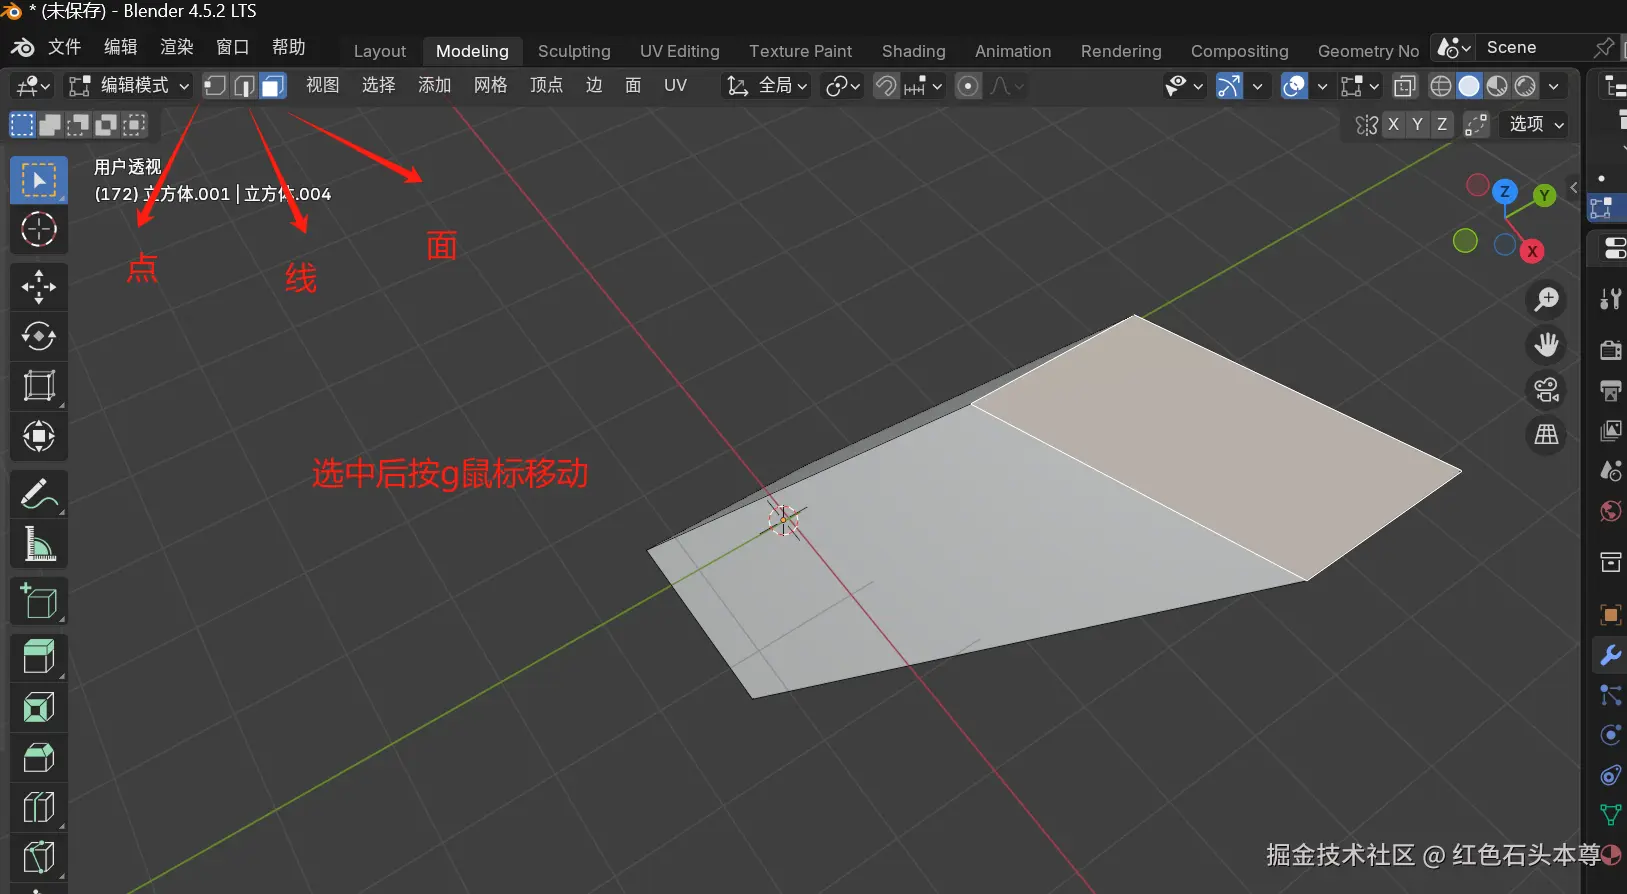1627x894 pixels.
Task: Select the Inset Faces tool
Action: [39, 708]
